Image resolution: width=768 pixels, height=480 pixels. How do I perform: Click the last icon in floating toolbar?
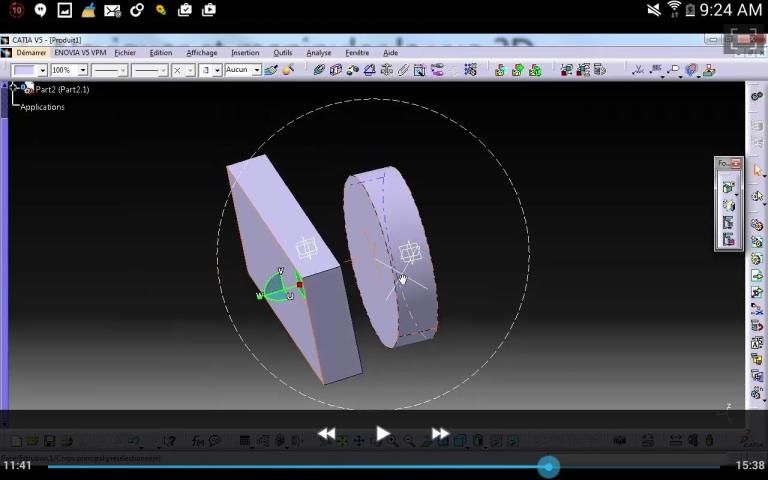728,239
